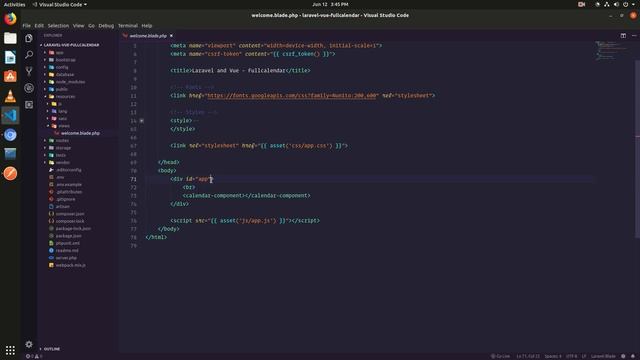
Task: Open the clock showing Jun 12 3:45 PM
Action: [x=330, y=4]
